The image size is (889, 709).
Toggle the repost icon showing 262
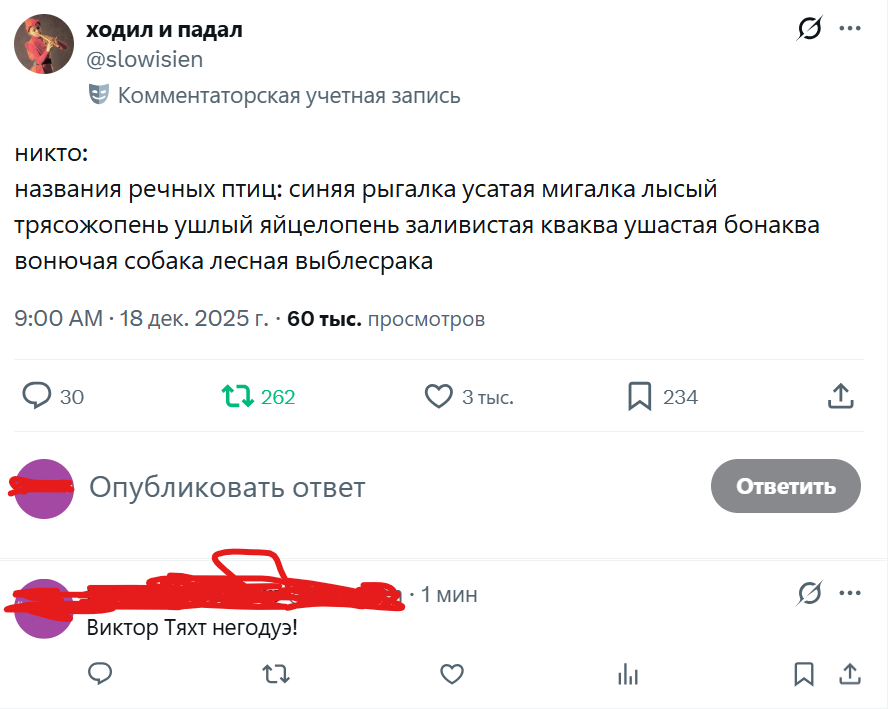(x=238, y=397)
